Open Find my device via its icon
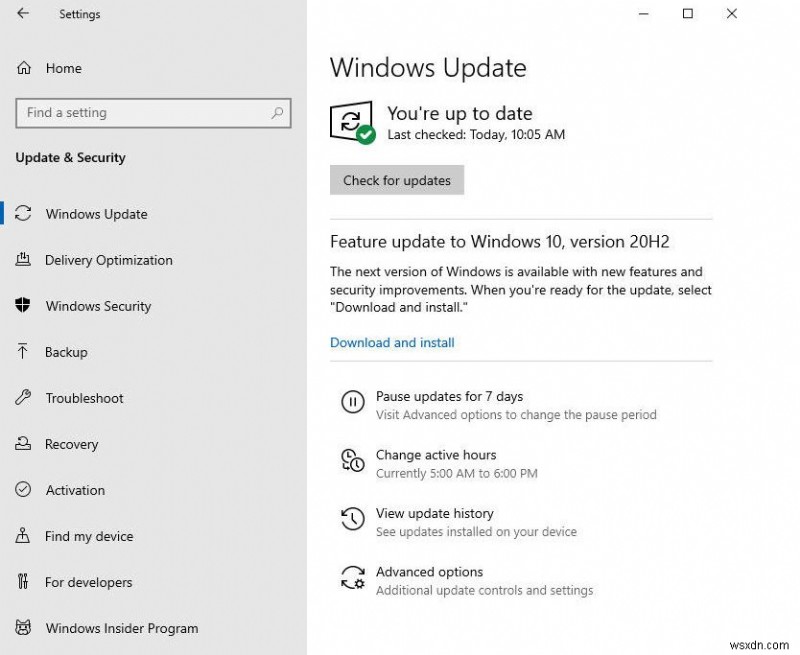 click(x=22, y=536)
